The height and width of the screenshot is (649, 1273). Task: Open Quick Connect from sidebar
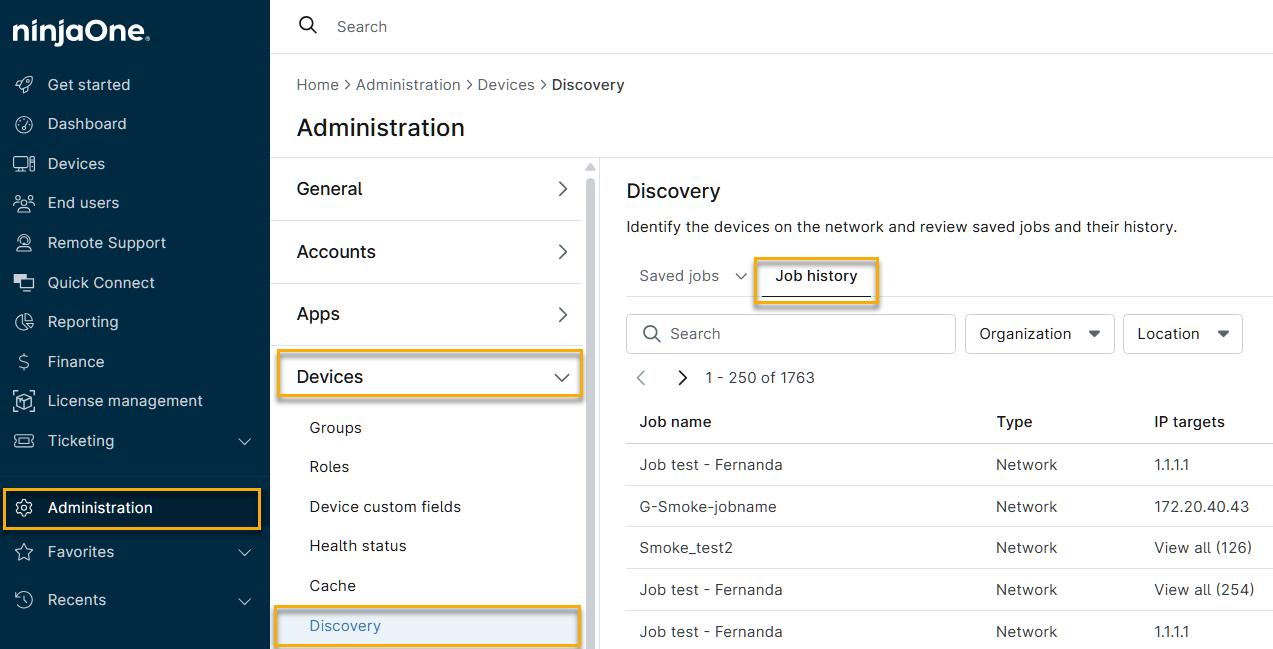coord(101,283)
